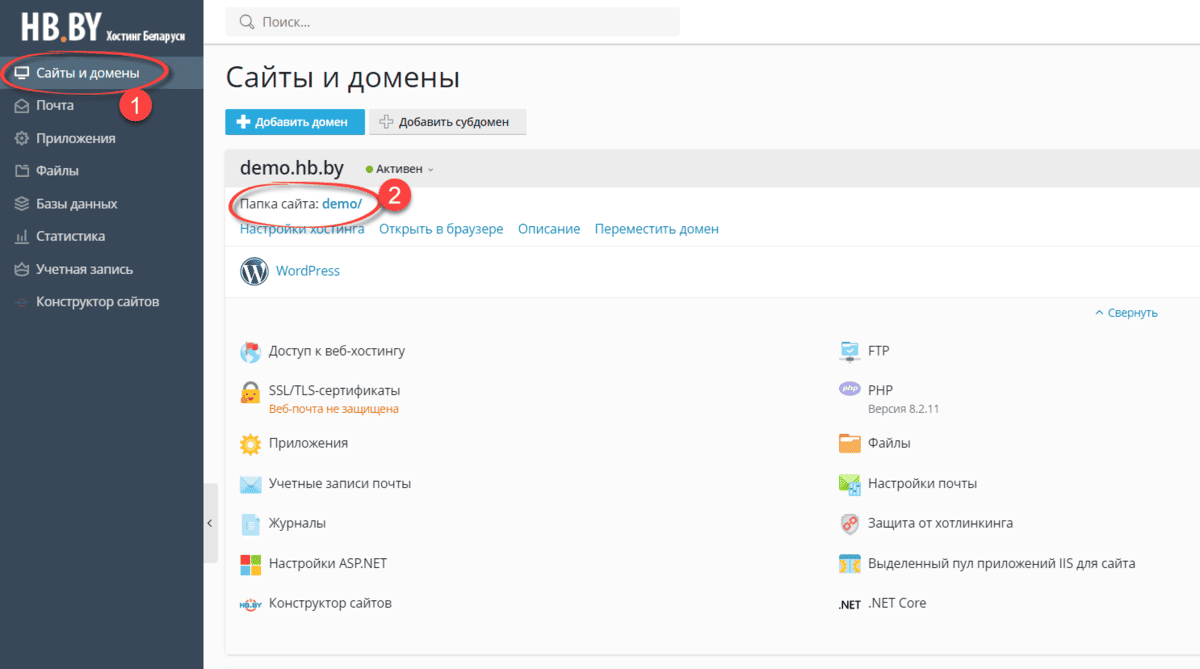Open the SSL/TLS certificates lock icon
This screenshot has height=669, width=1200.
(x=250, y=392)
